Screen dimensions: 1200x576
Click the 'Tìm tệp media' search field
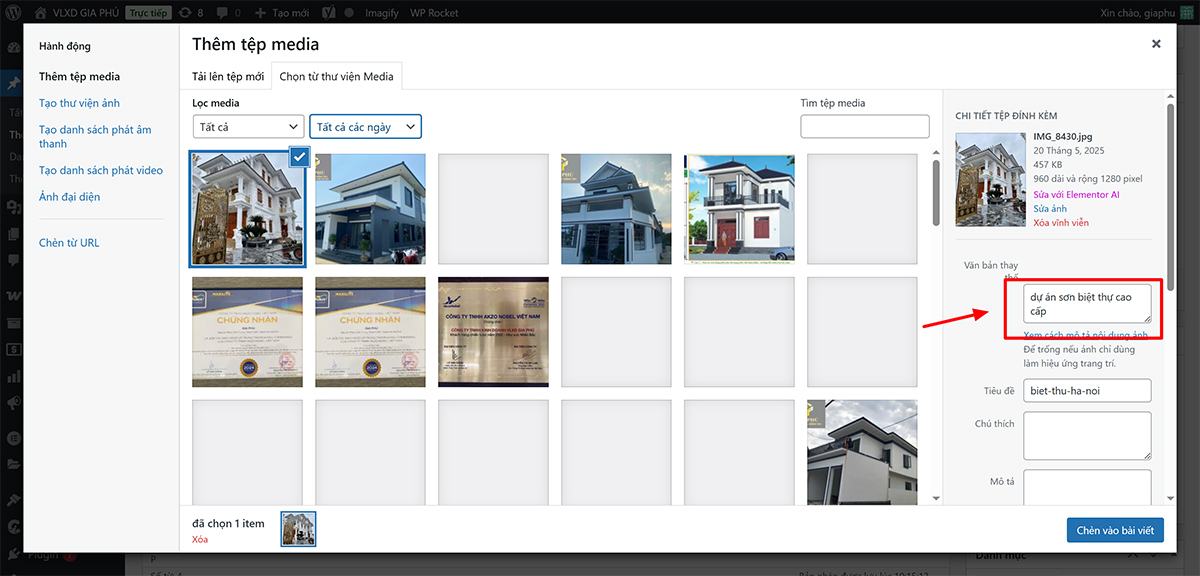864,127
